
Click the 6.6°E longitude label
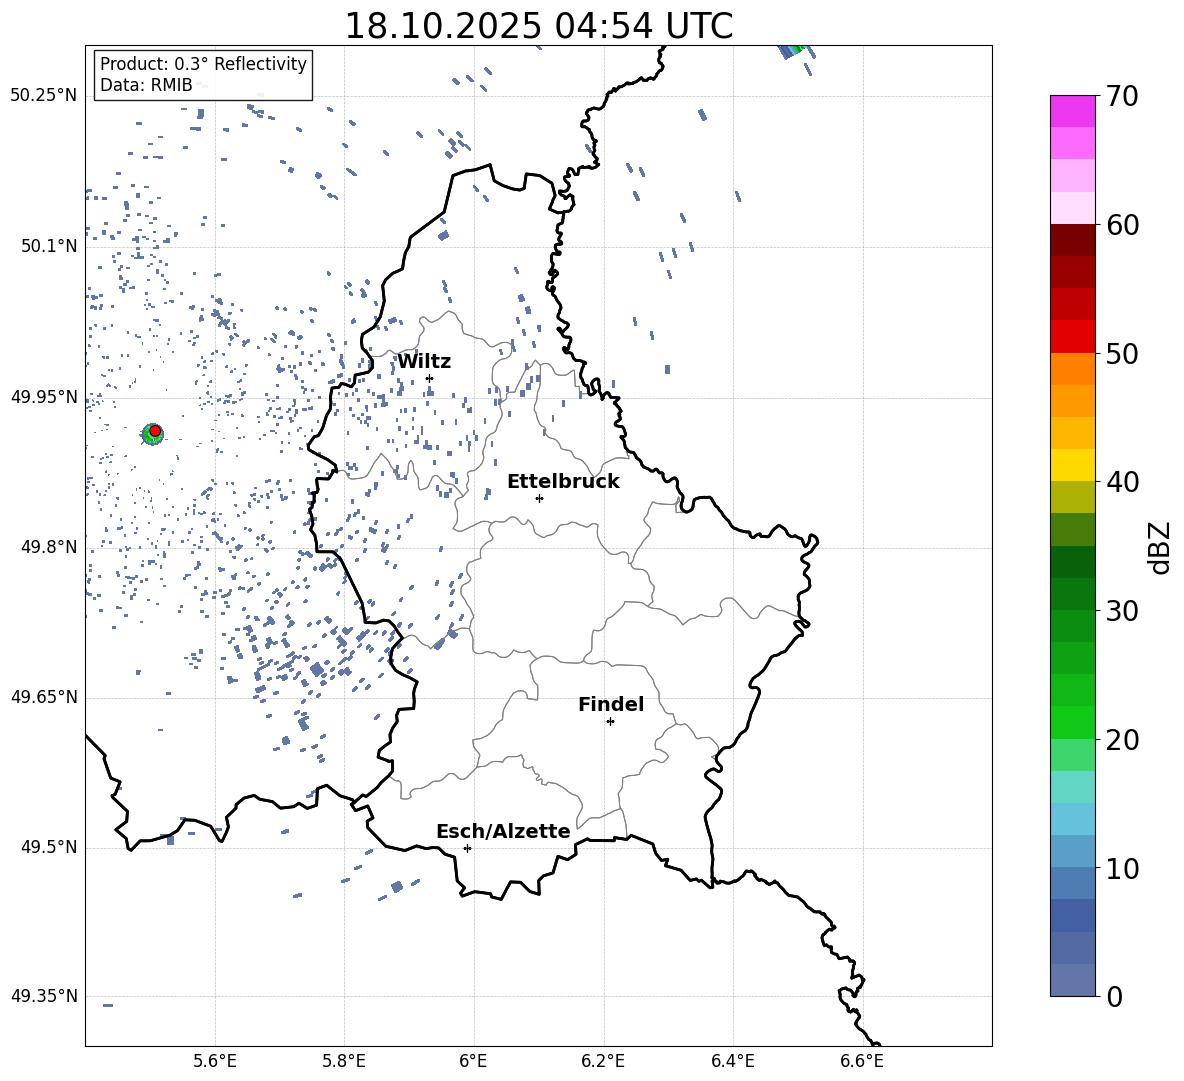[862, 1061]
